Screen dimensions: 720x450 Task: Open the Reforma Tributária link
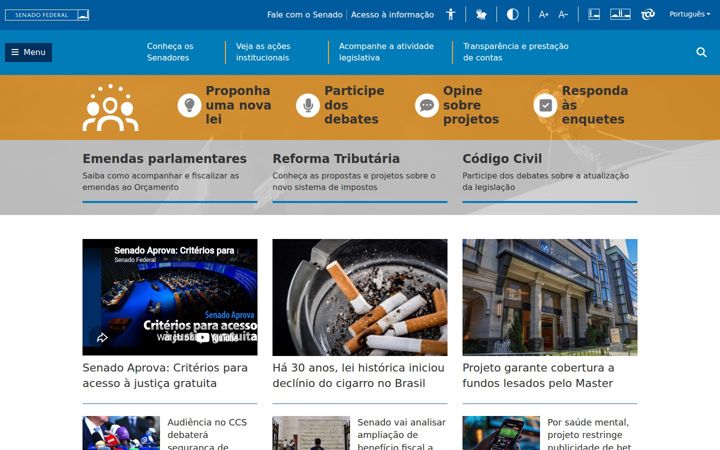point(336,158)
